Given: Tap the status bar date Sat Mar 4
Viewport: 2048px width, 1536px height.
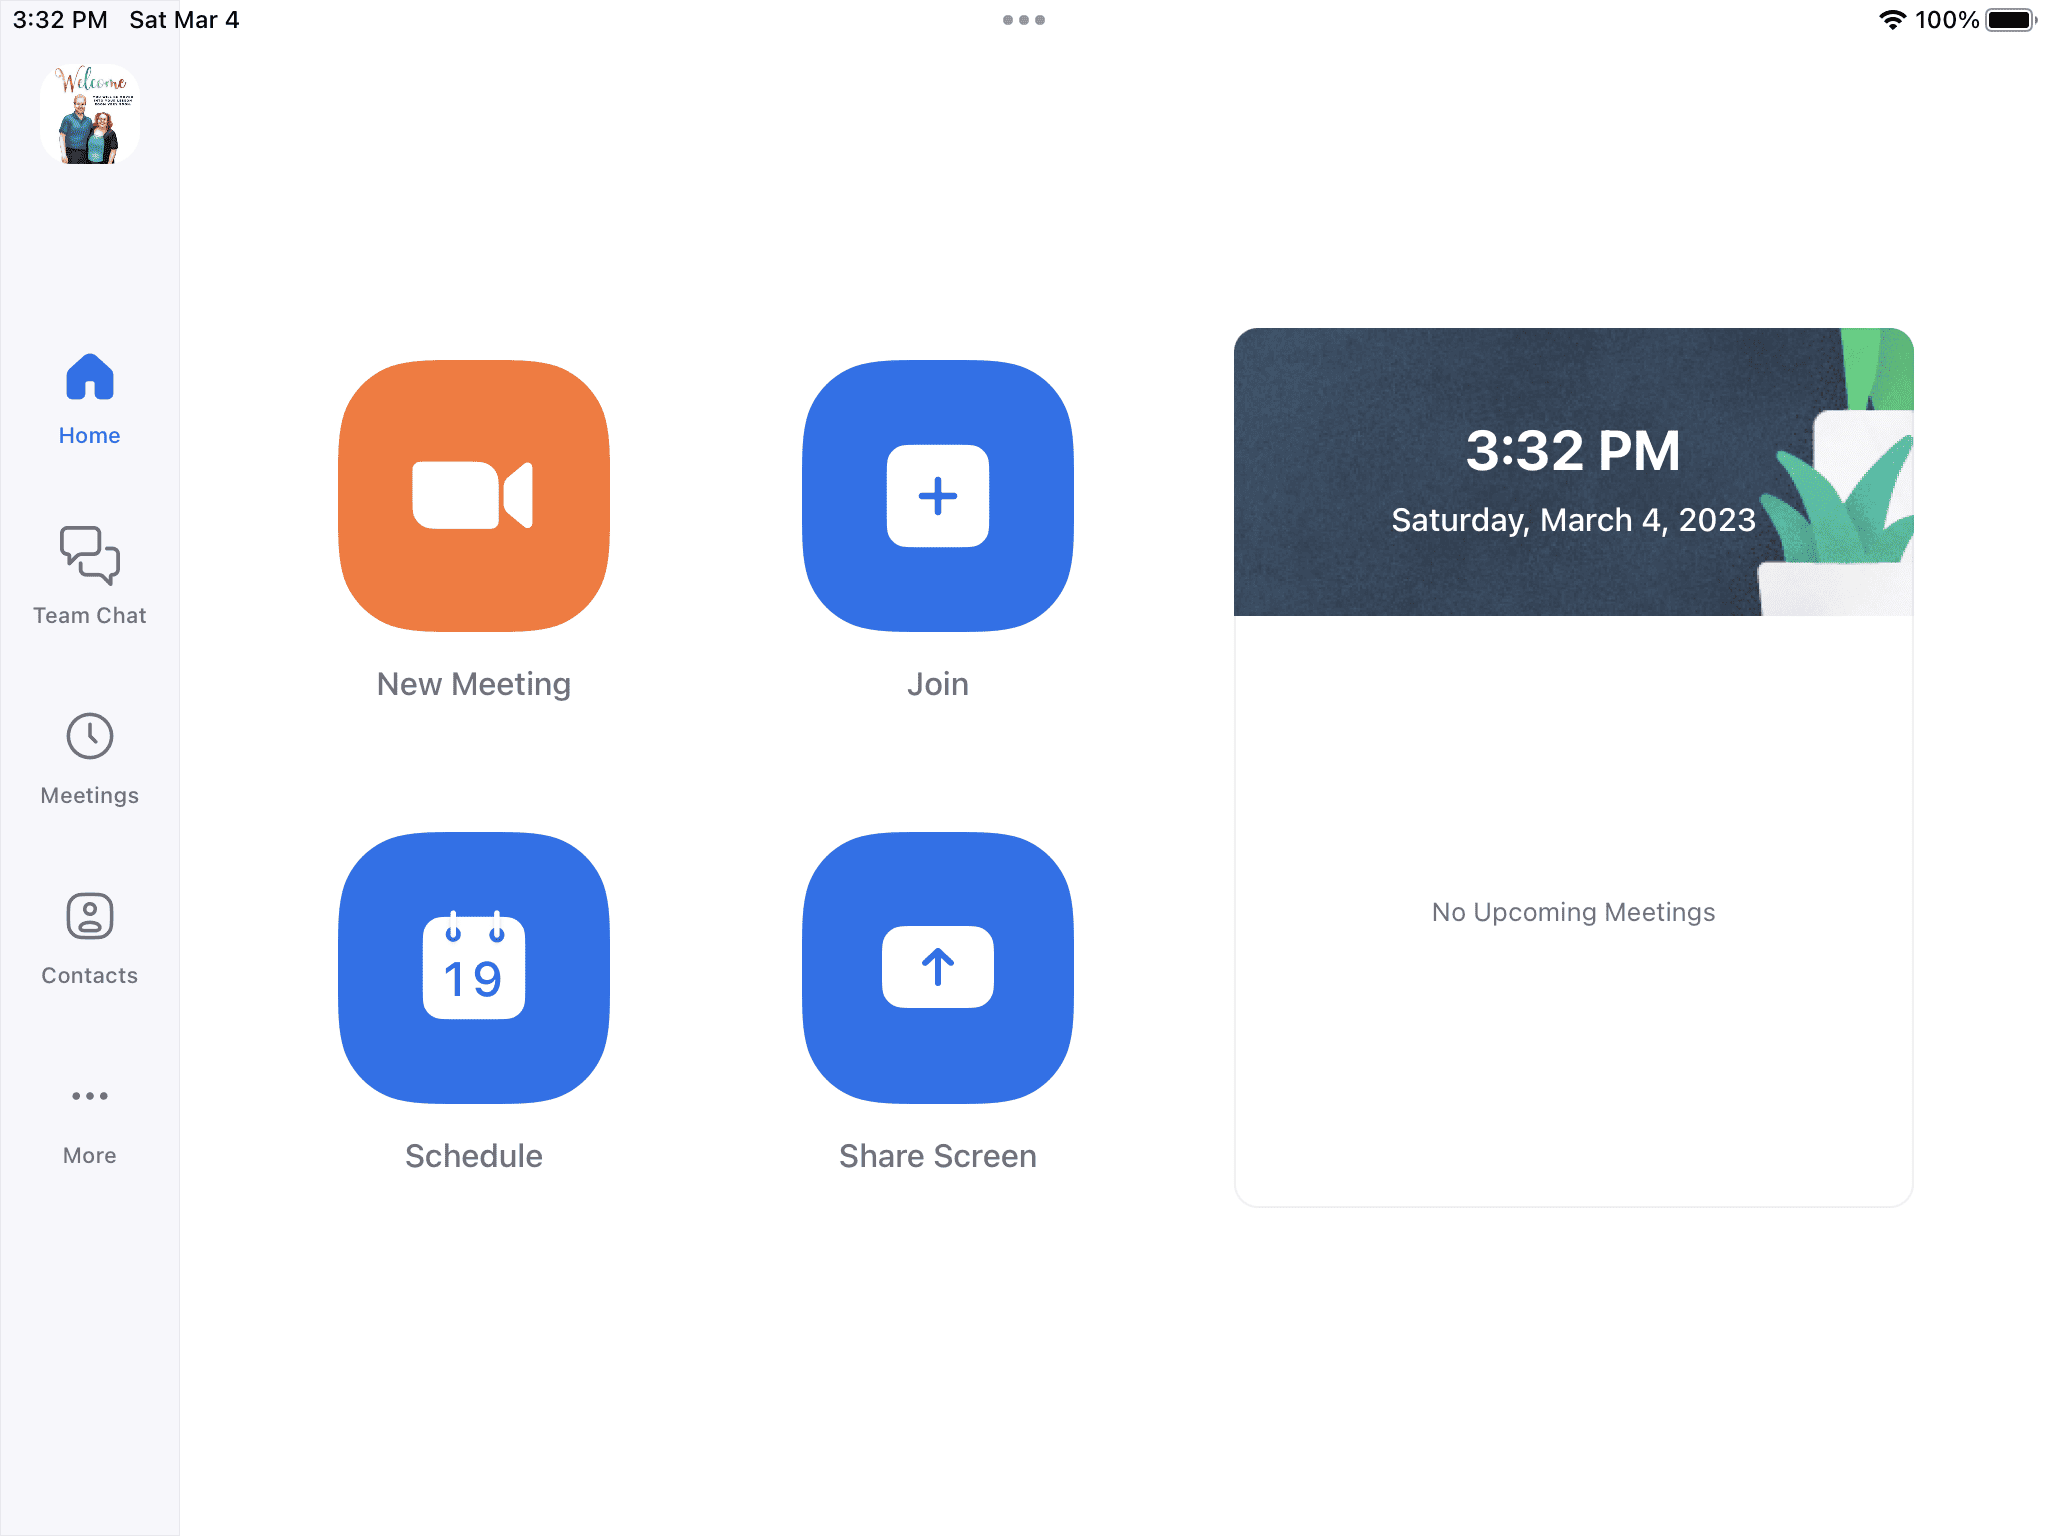Looking at the screenshot, I should (184, 20).
